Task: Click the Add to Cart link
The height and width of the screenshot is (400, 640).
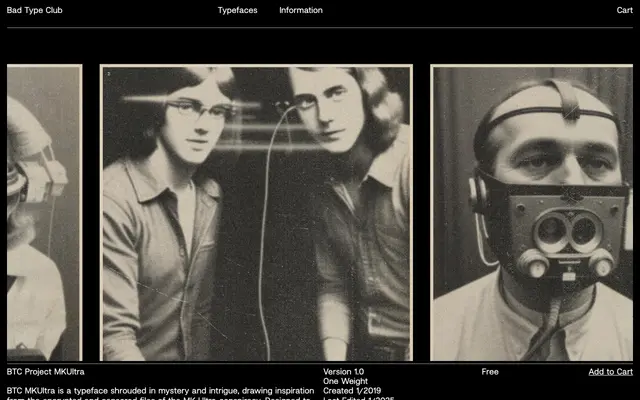Action: 611,372
